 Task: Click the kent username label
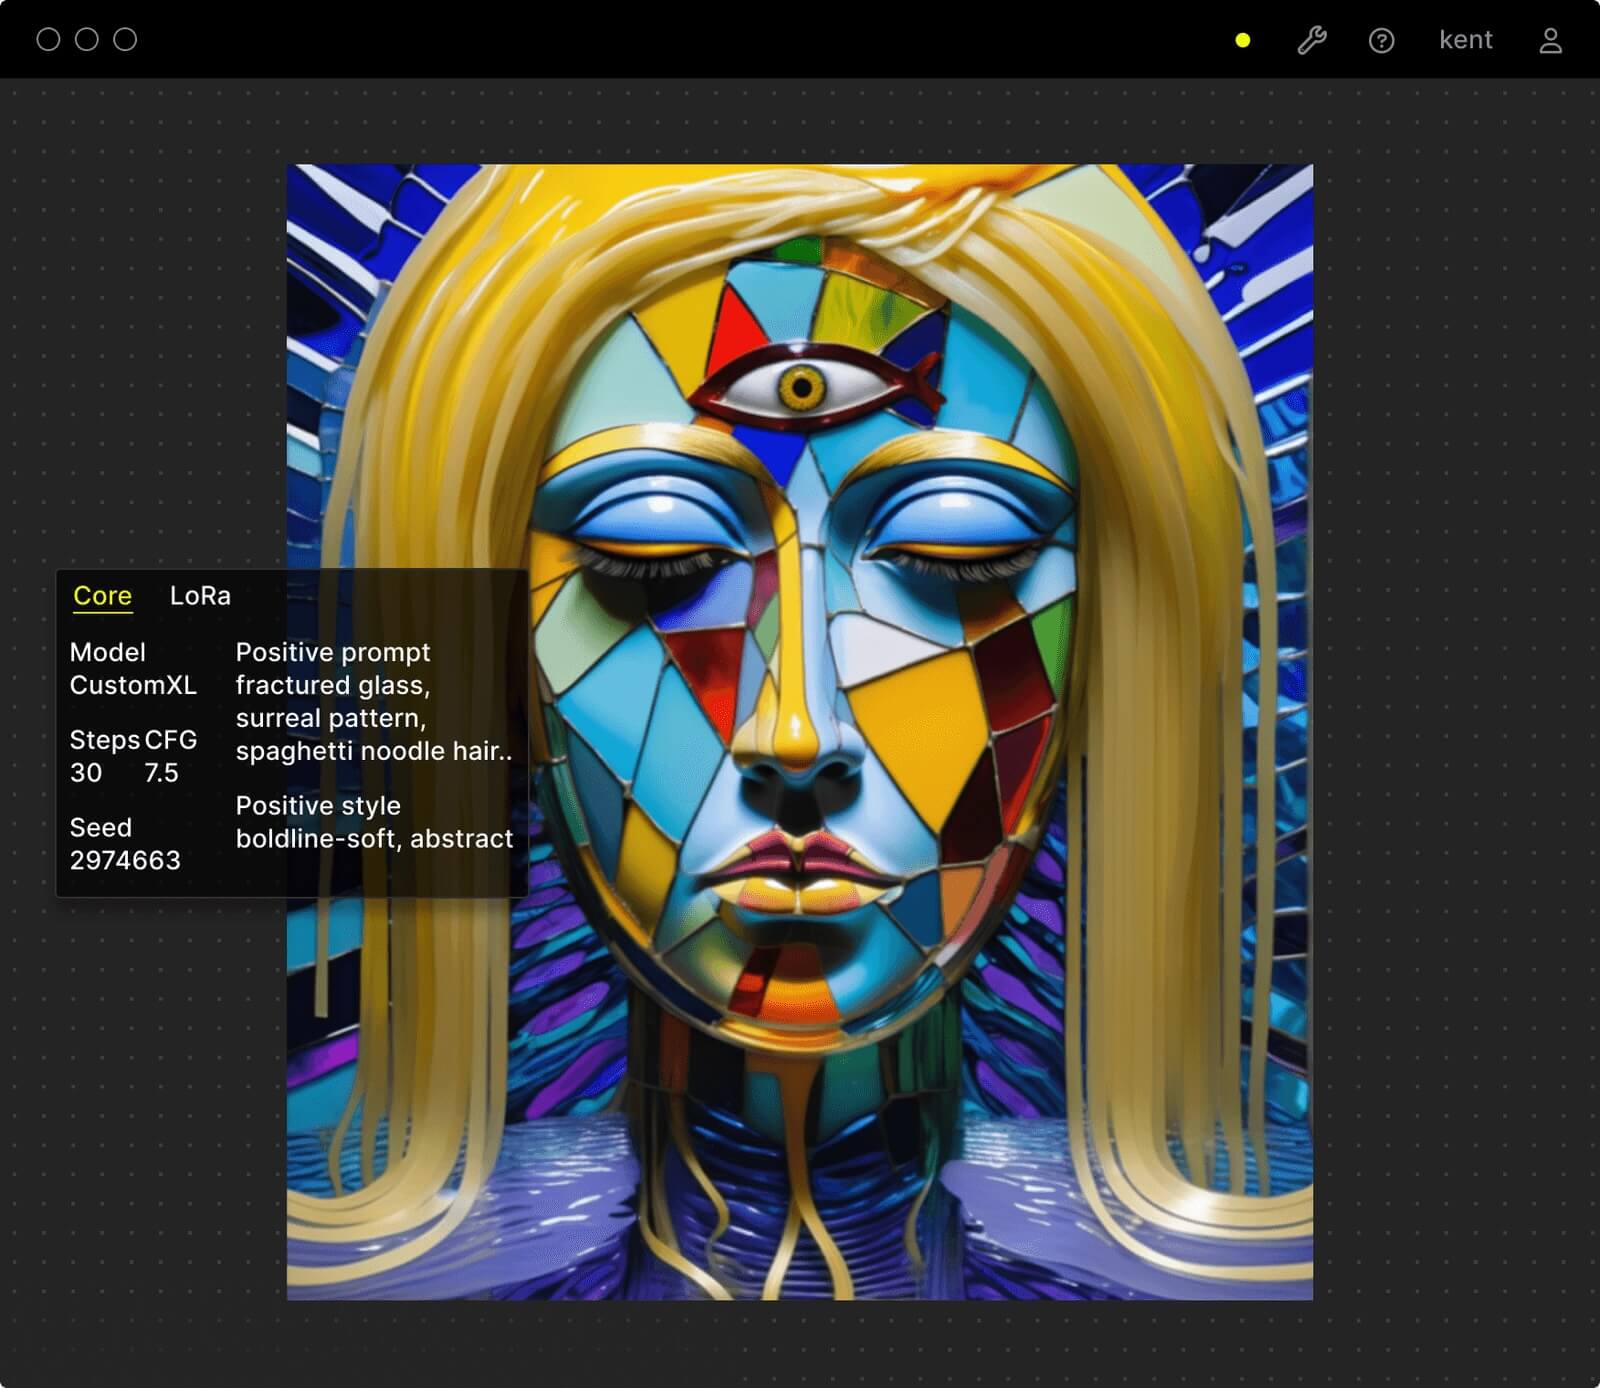pos(1465,40)
